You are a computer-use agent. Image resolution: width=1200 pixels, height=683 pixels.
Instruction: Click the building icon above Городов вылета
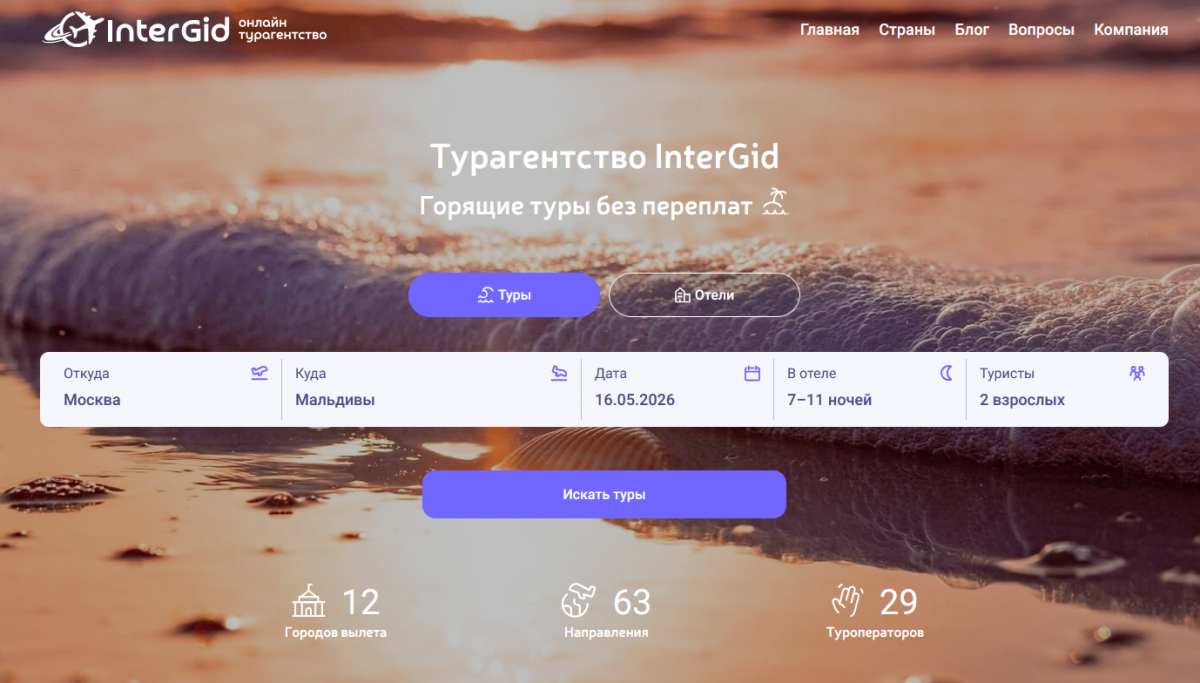[309, 601]
